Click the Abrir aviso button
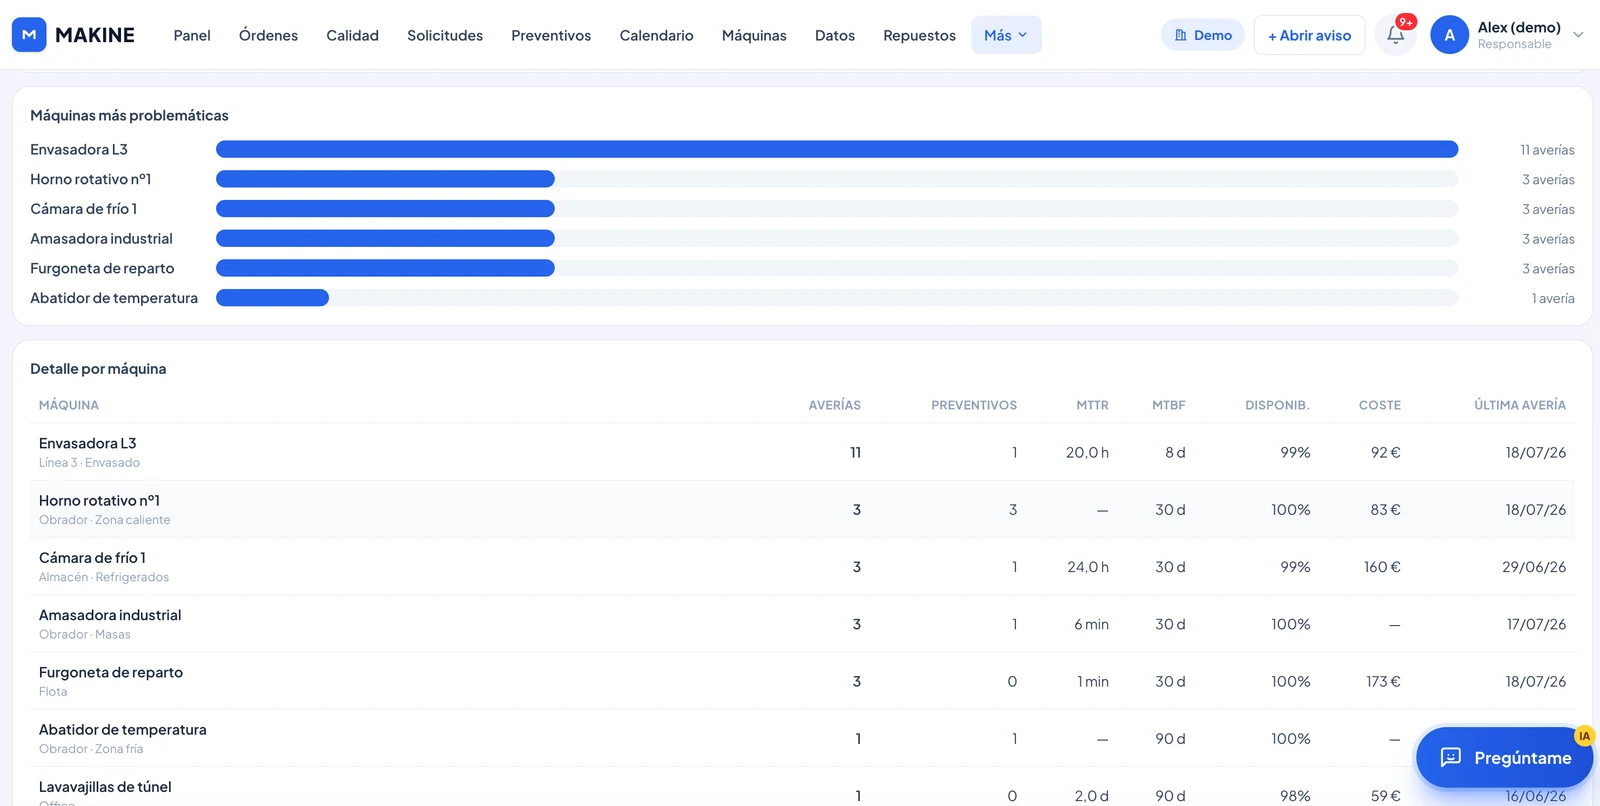This screenshot has width=1600, height=806. (x=1309, y=35)
